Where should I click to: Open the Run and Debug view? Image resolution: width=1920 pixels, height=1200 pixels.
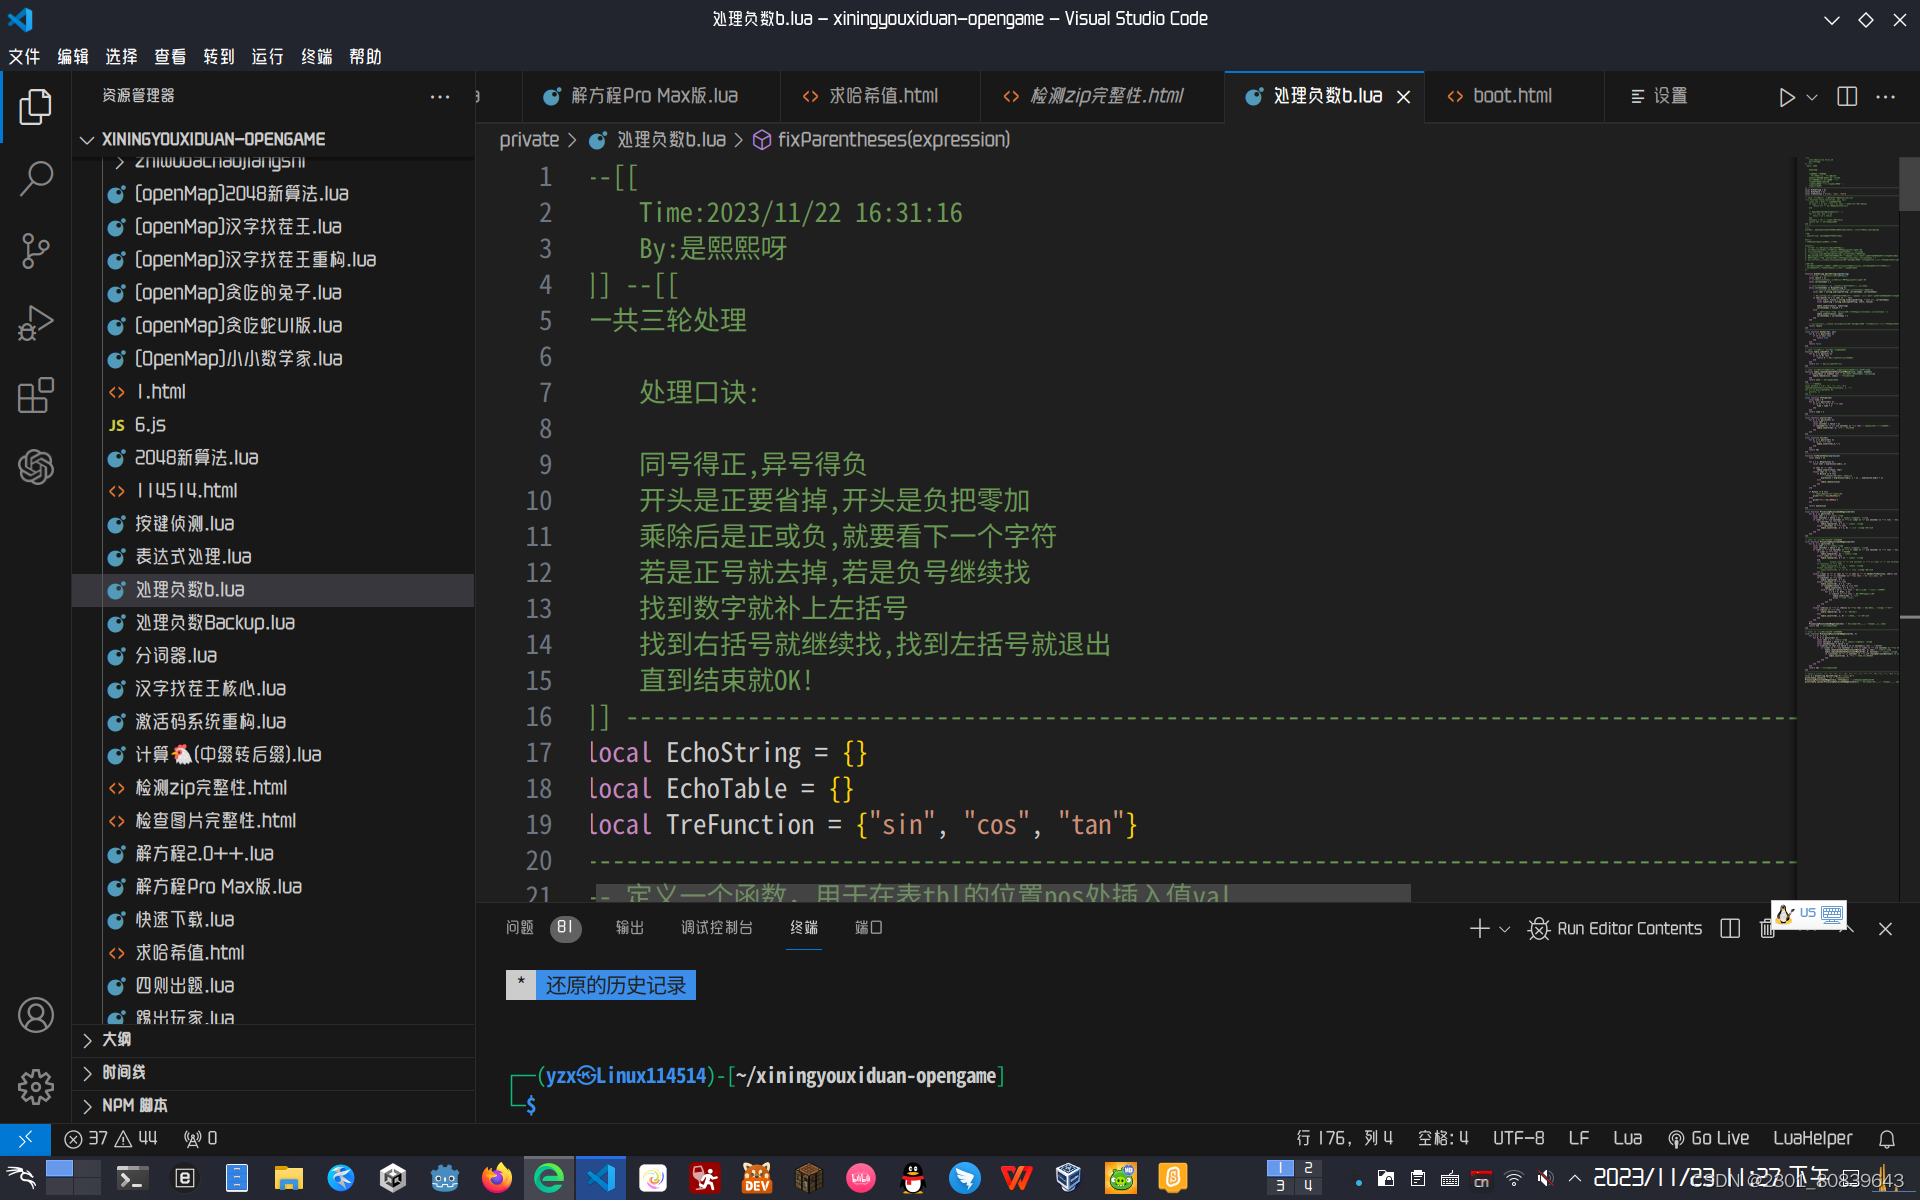point(36,323)
